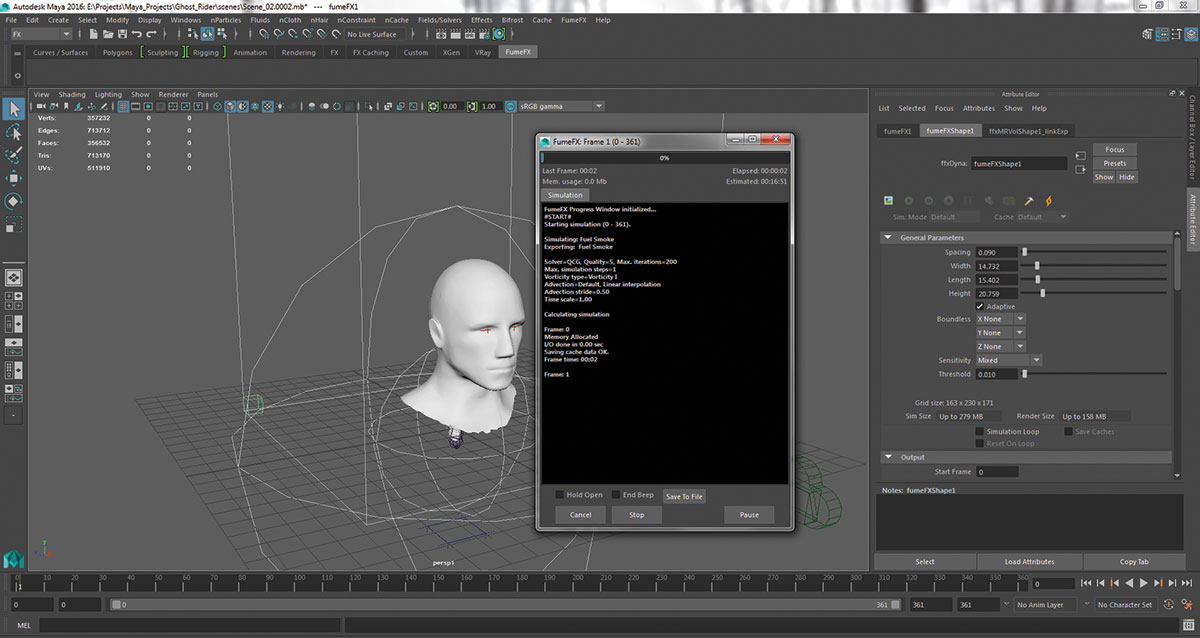
Task: Select the fumeFX1 attribute tab
Action: pos(897,131)
